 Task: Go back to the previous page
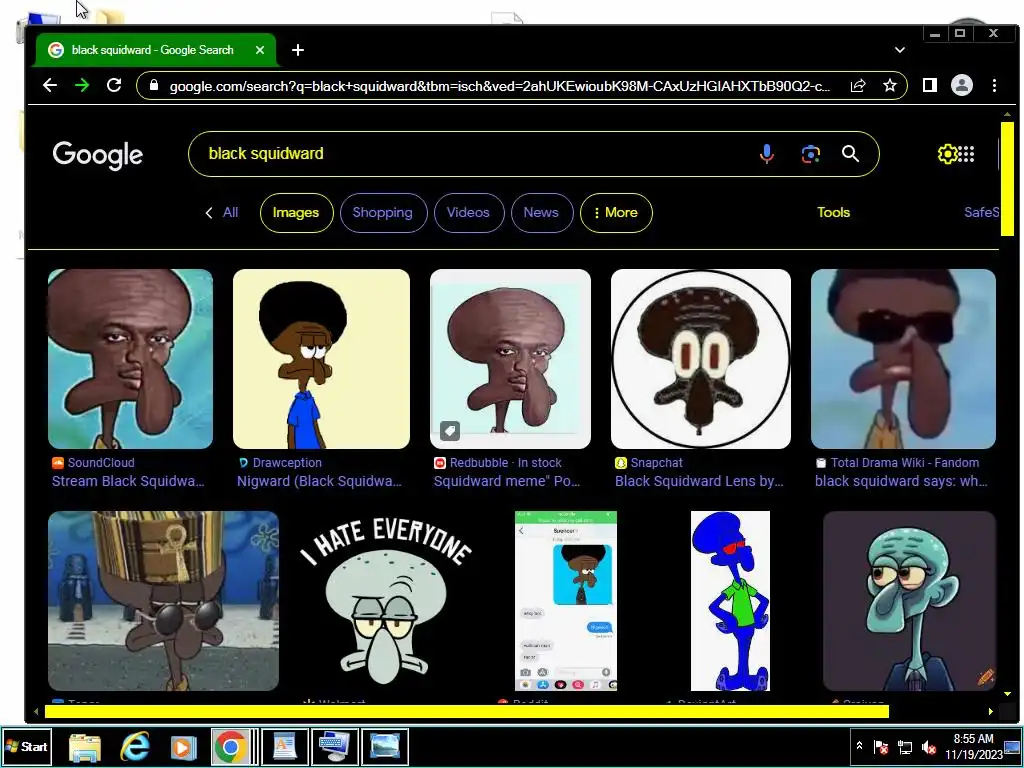click(x=50, y=85)
